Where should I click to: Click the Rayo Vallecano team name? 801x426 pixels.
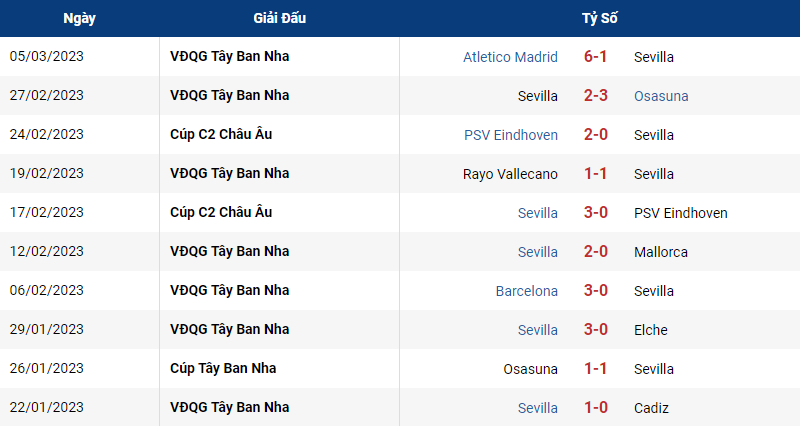(510, 174)
